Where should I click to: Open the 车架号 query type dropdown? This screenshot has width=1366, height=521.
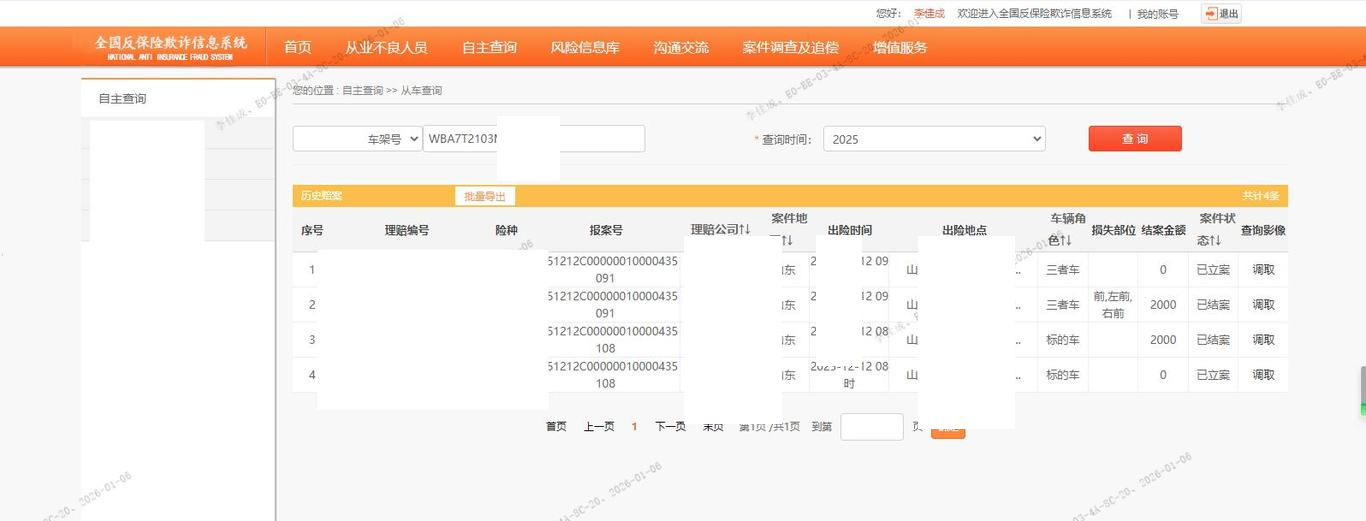tap(357, 139)
